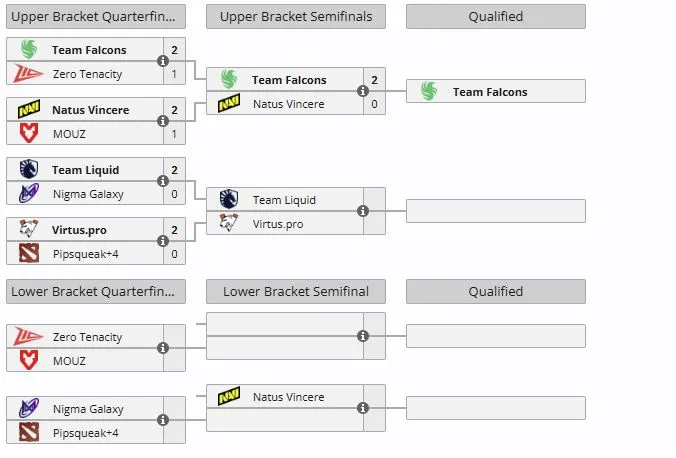The width and height of the screenshot is (676, 458).
Task: Open info icon of Natus Vincere lower bracket semifinal
Action: pos(363,408)
